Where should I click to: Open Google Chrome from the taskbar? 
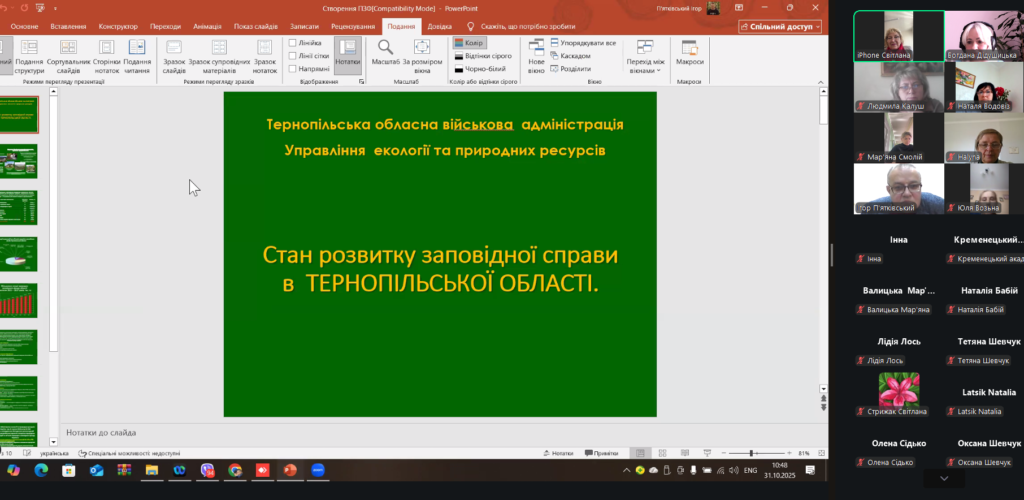[x=235, y=469]
